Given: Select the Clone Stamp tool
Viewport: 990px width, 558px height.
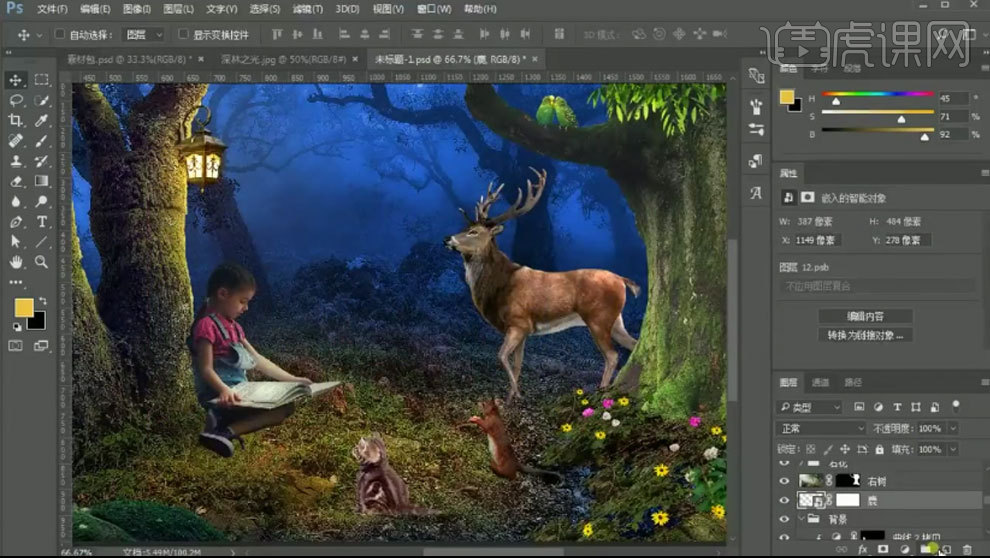Looking at the screenshot, I should [16, 161].
